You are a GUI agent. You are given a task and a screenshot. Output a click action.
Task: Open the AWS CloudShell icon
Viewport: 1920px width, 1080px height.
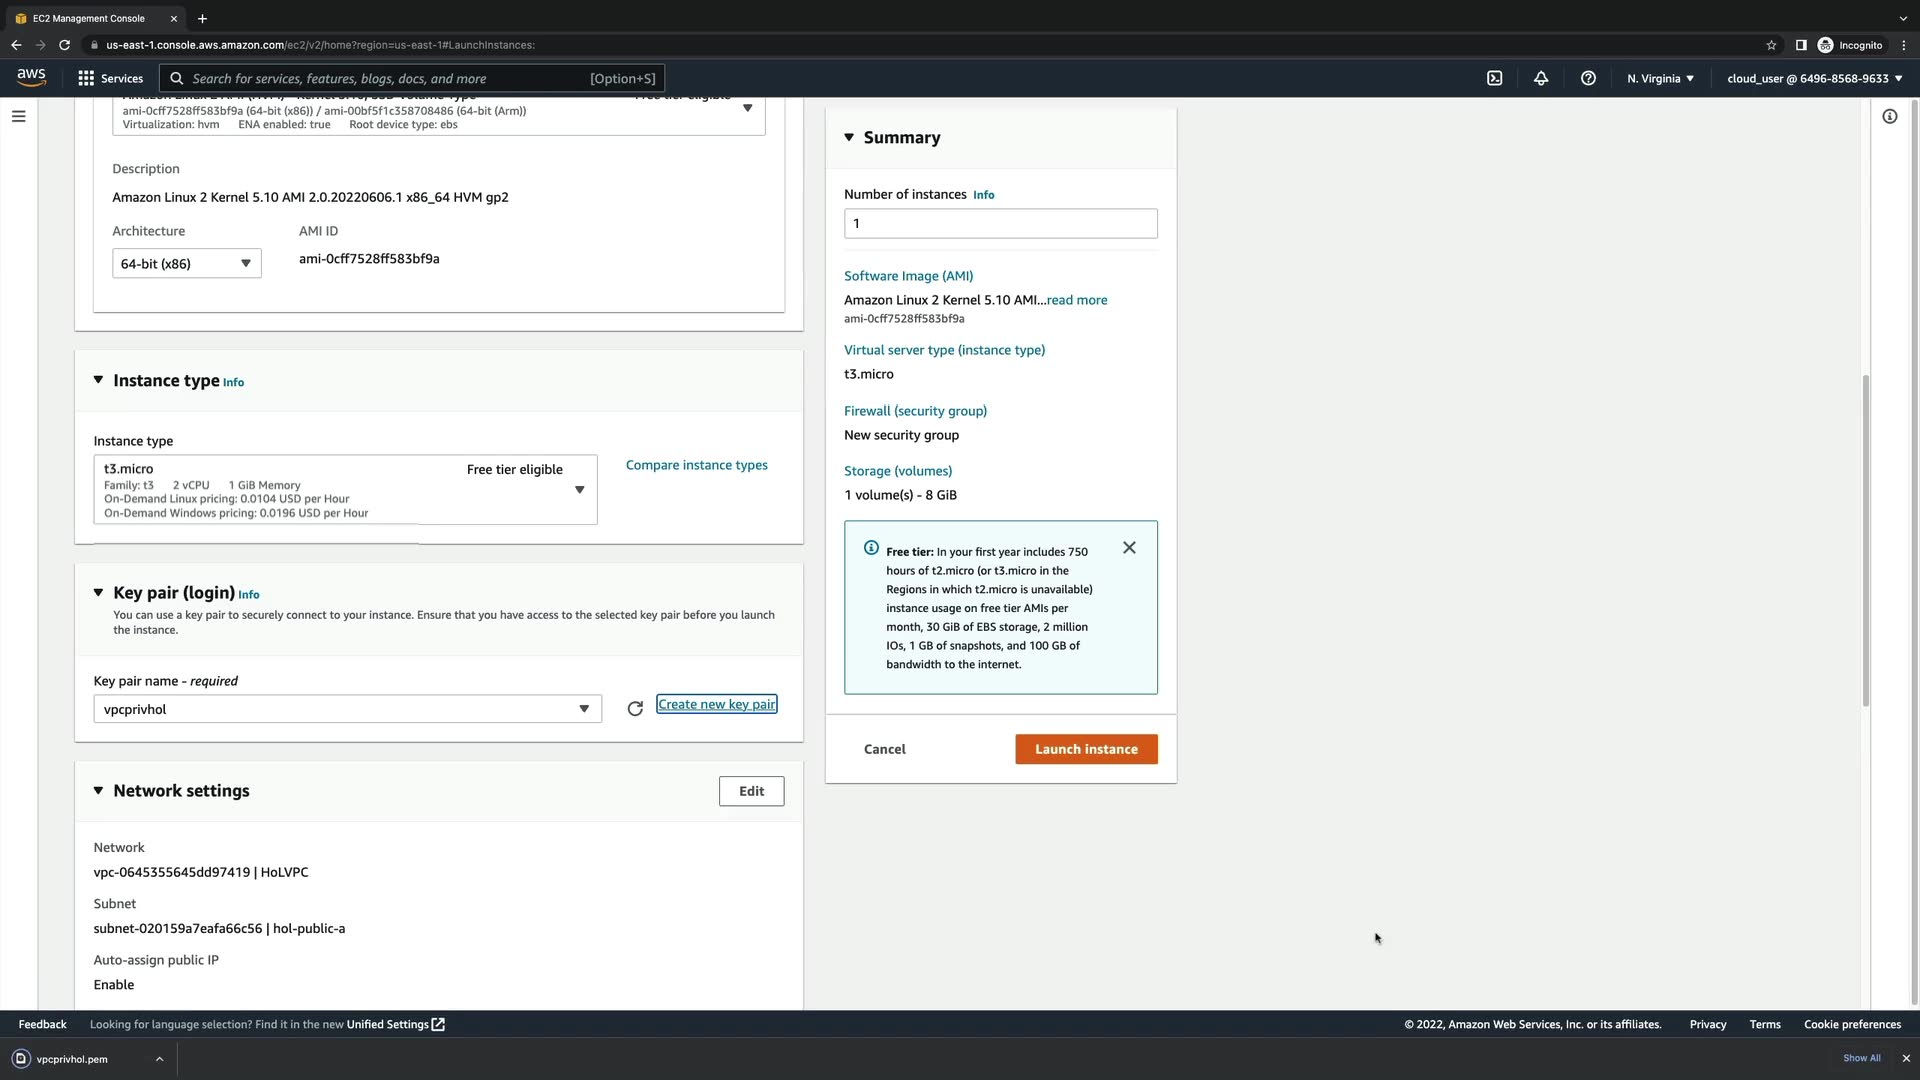pos(1494,78)
